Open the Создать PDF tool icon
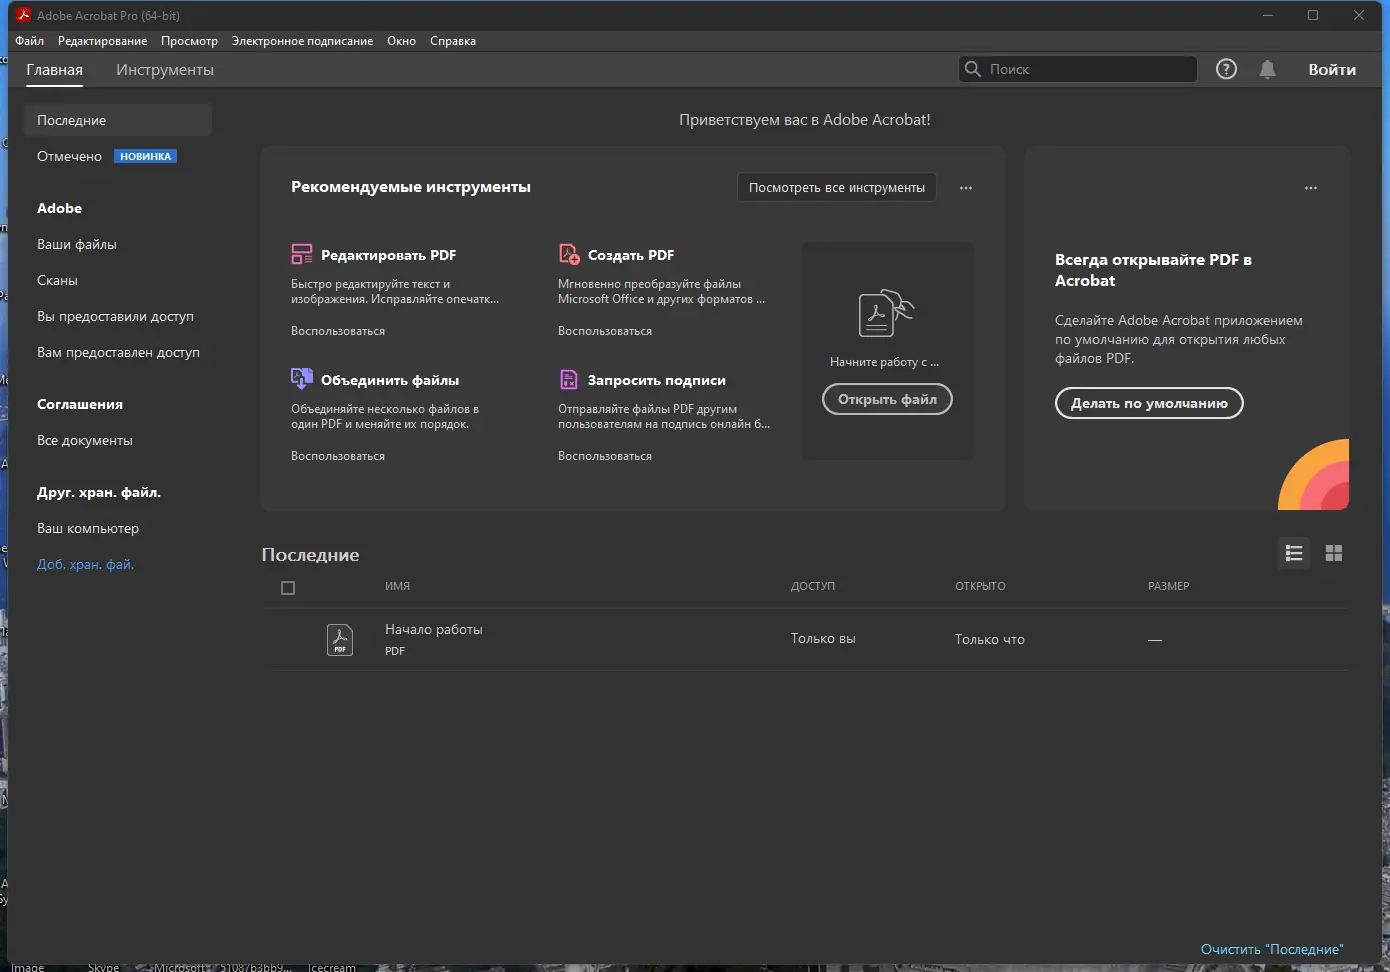 (x=569, y=254)
